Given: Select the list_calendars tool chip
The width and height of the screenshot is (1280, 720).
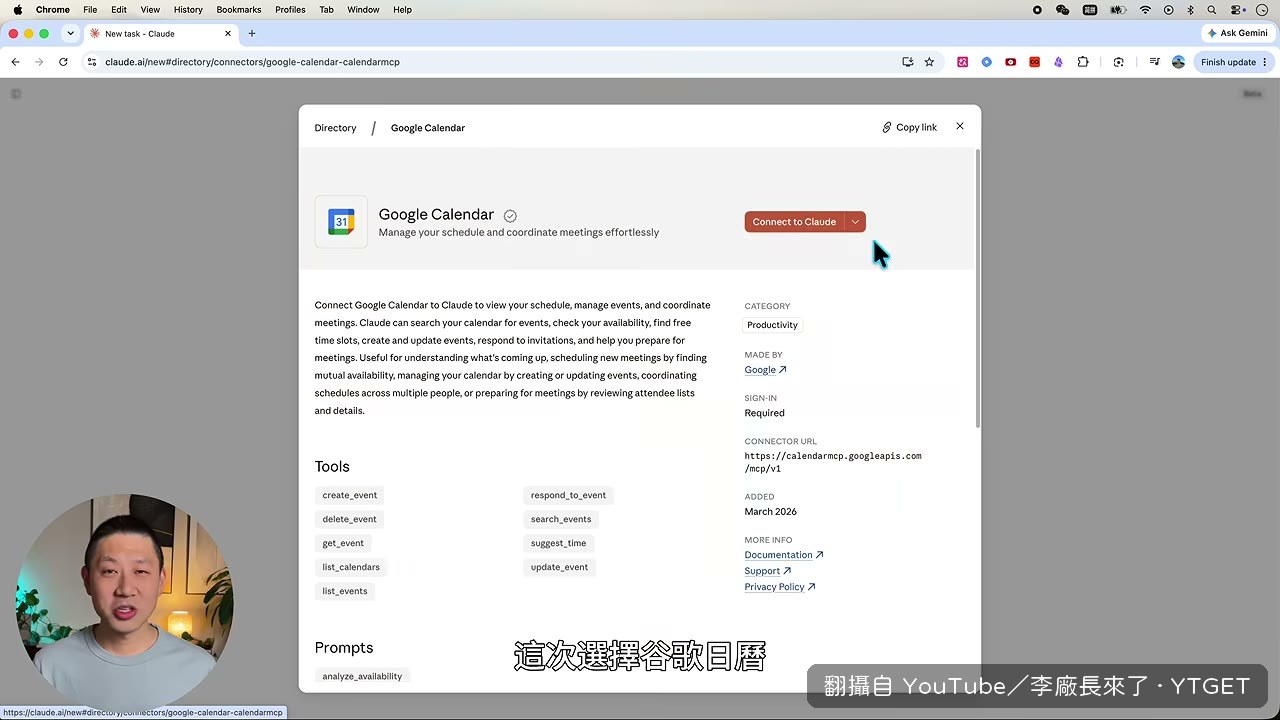Looking at the screenshot, I should [x=351, y=567].
